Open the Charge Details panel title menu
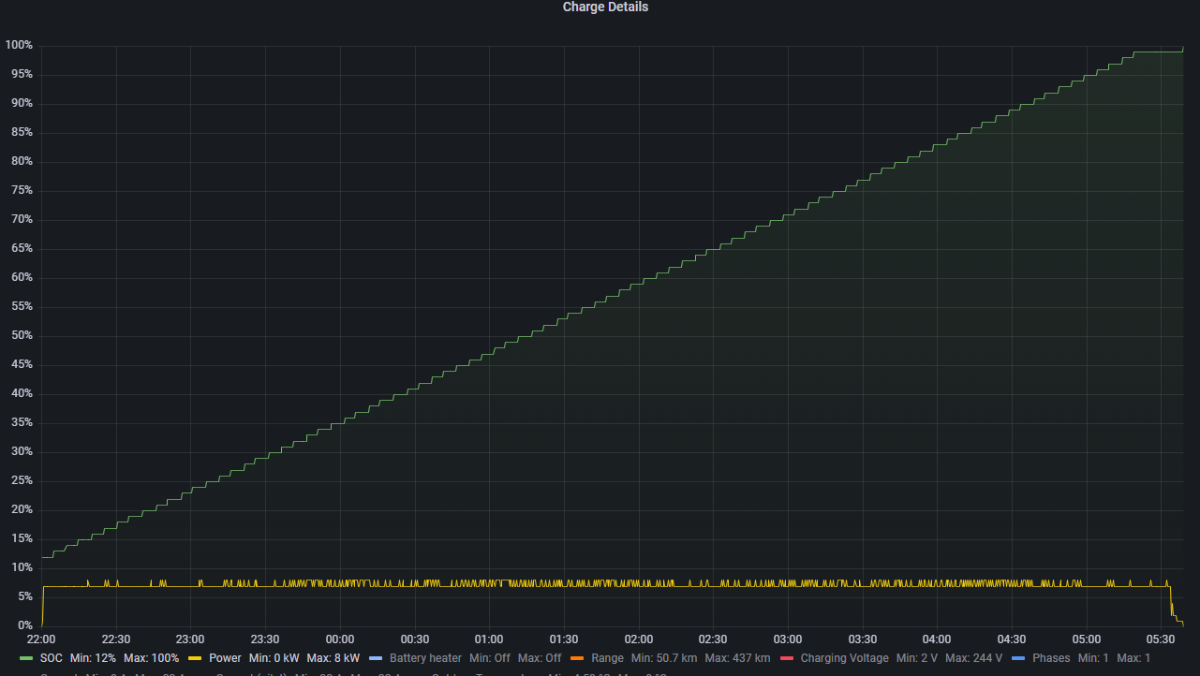The height and width of the screenshot is (676, 1200). click(605, 7)
